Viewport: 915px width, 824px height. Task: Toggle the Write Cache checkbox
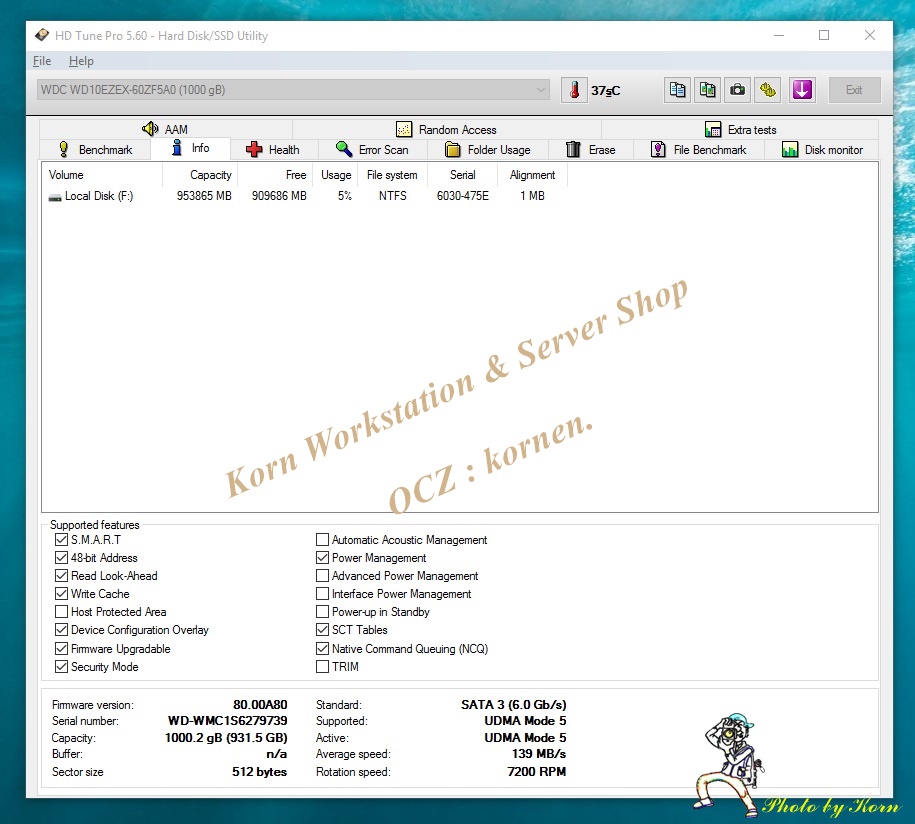[x=61, y=593]
